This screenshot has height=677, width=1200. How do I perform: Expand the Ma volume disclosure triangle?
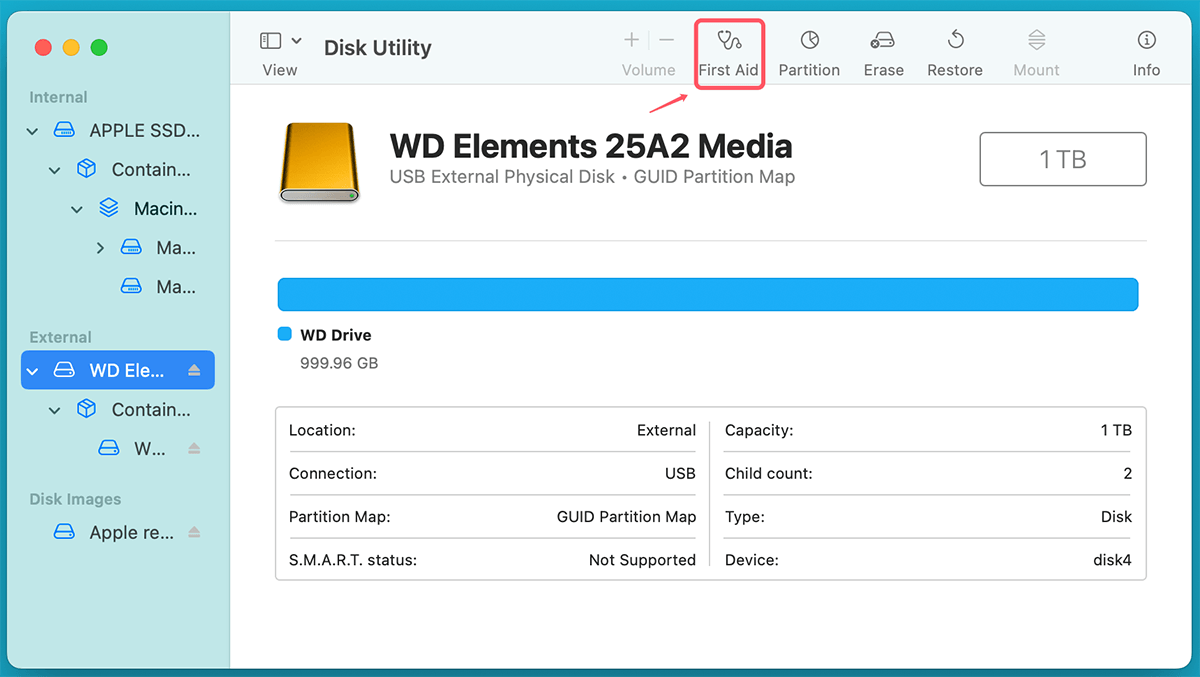click(99, 247)
